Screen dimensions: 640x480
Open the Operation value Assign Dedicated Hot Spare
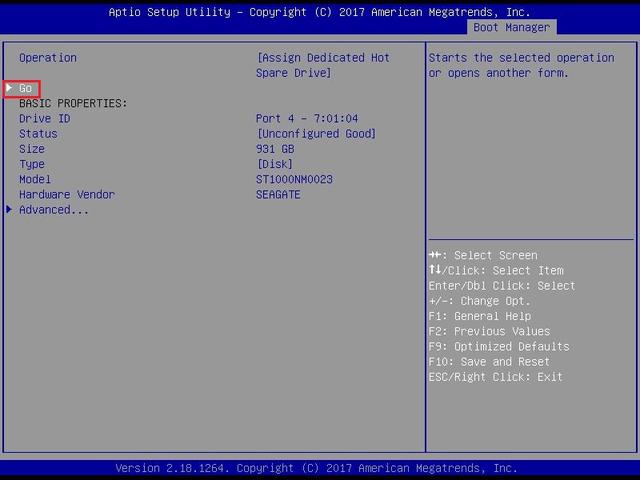323,65
